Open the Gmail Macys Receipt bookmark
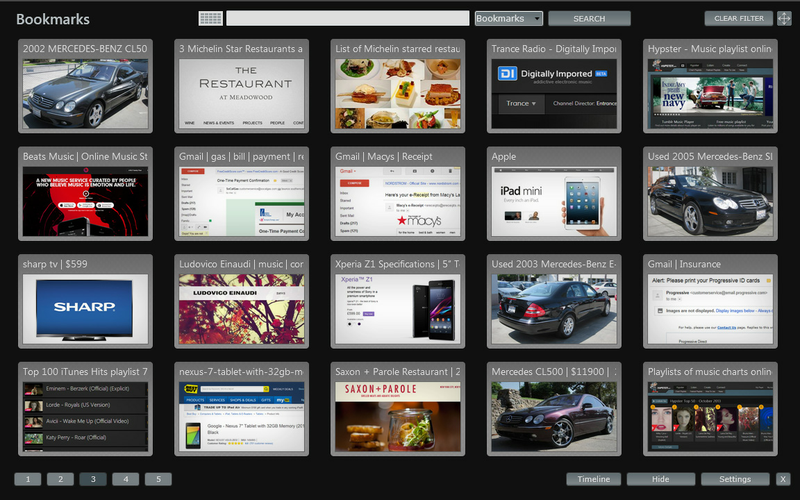Viewport: 800px width, 500px height. (x=397, y=194)
